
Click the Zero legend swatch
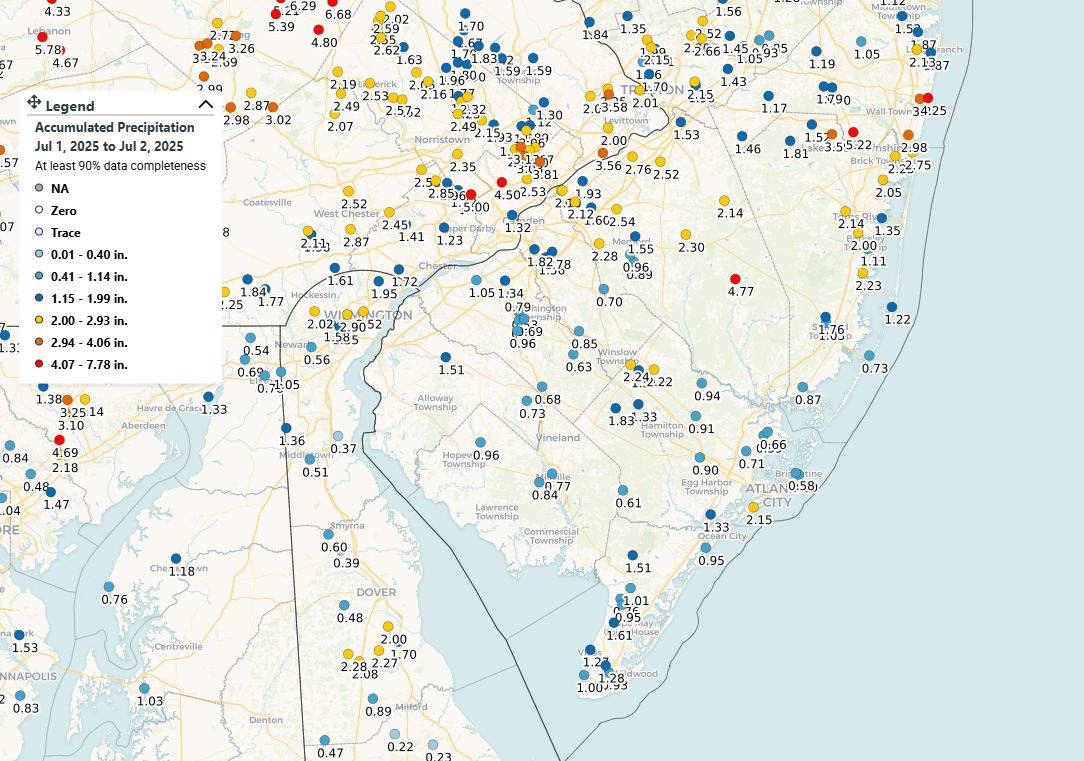[x=39, y=210]
